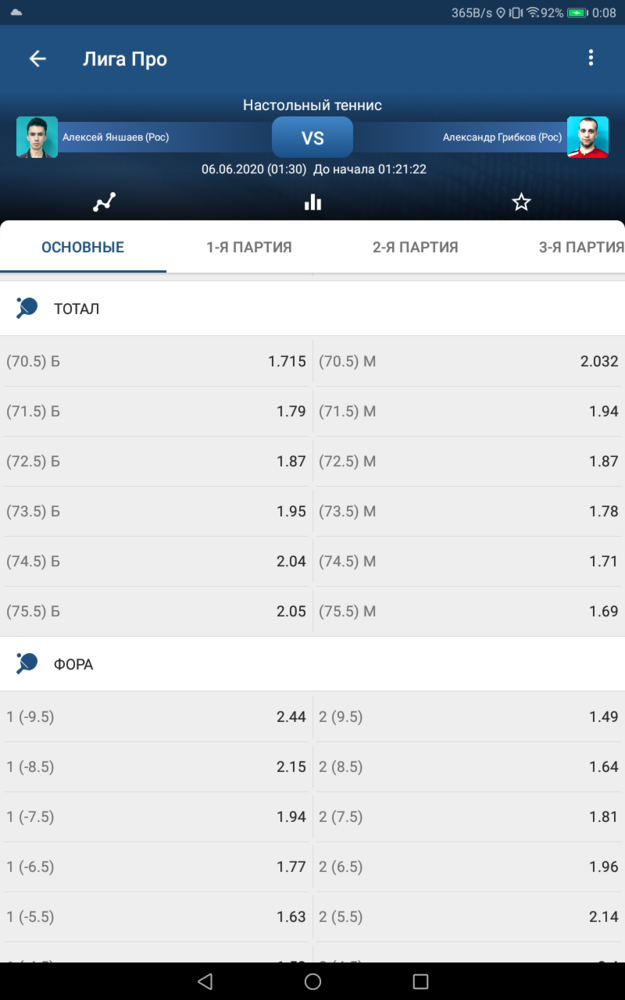Select total (70.5) Б odds 1.715
The width and height of the screenshot is (625, 1000).
tap(156, 361)
